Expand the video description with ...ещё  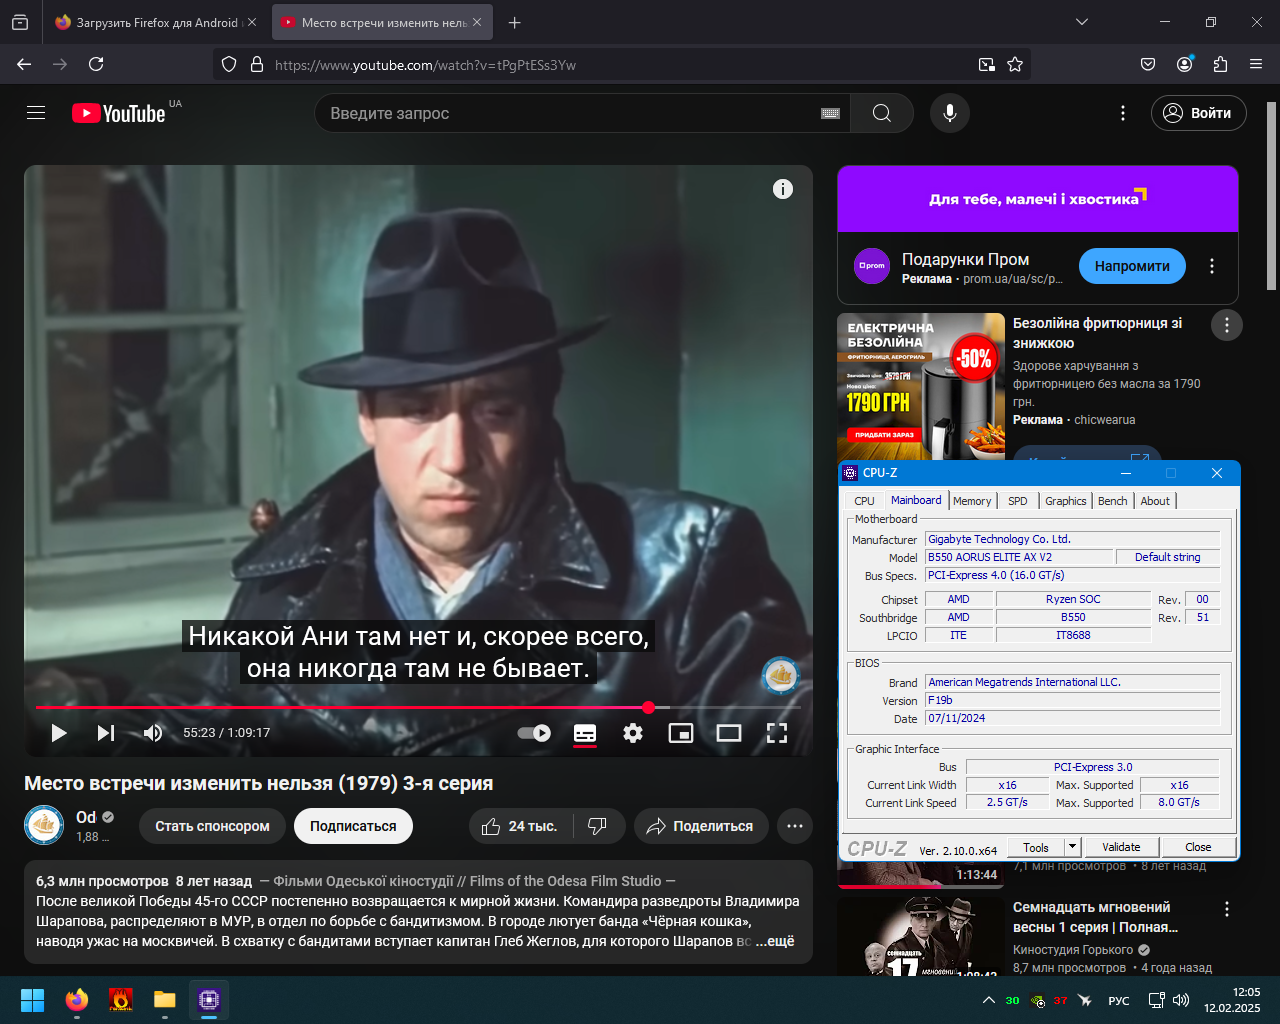coord(775,941)
